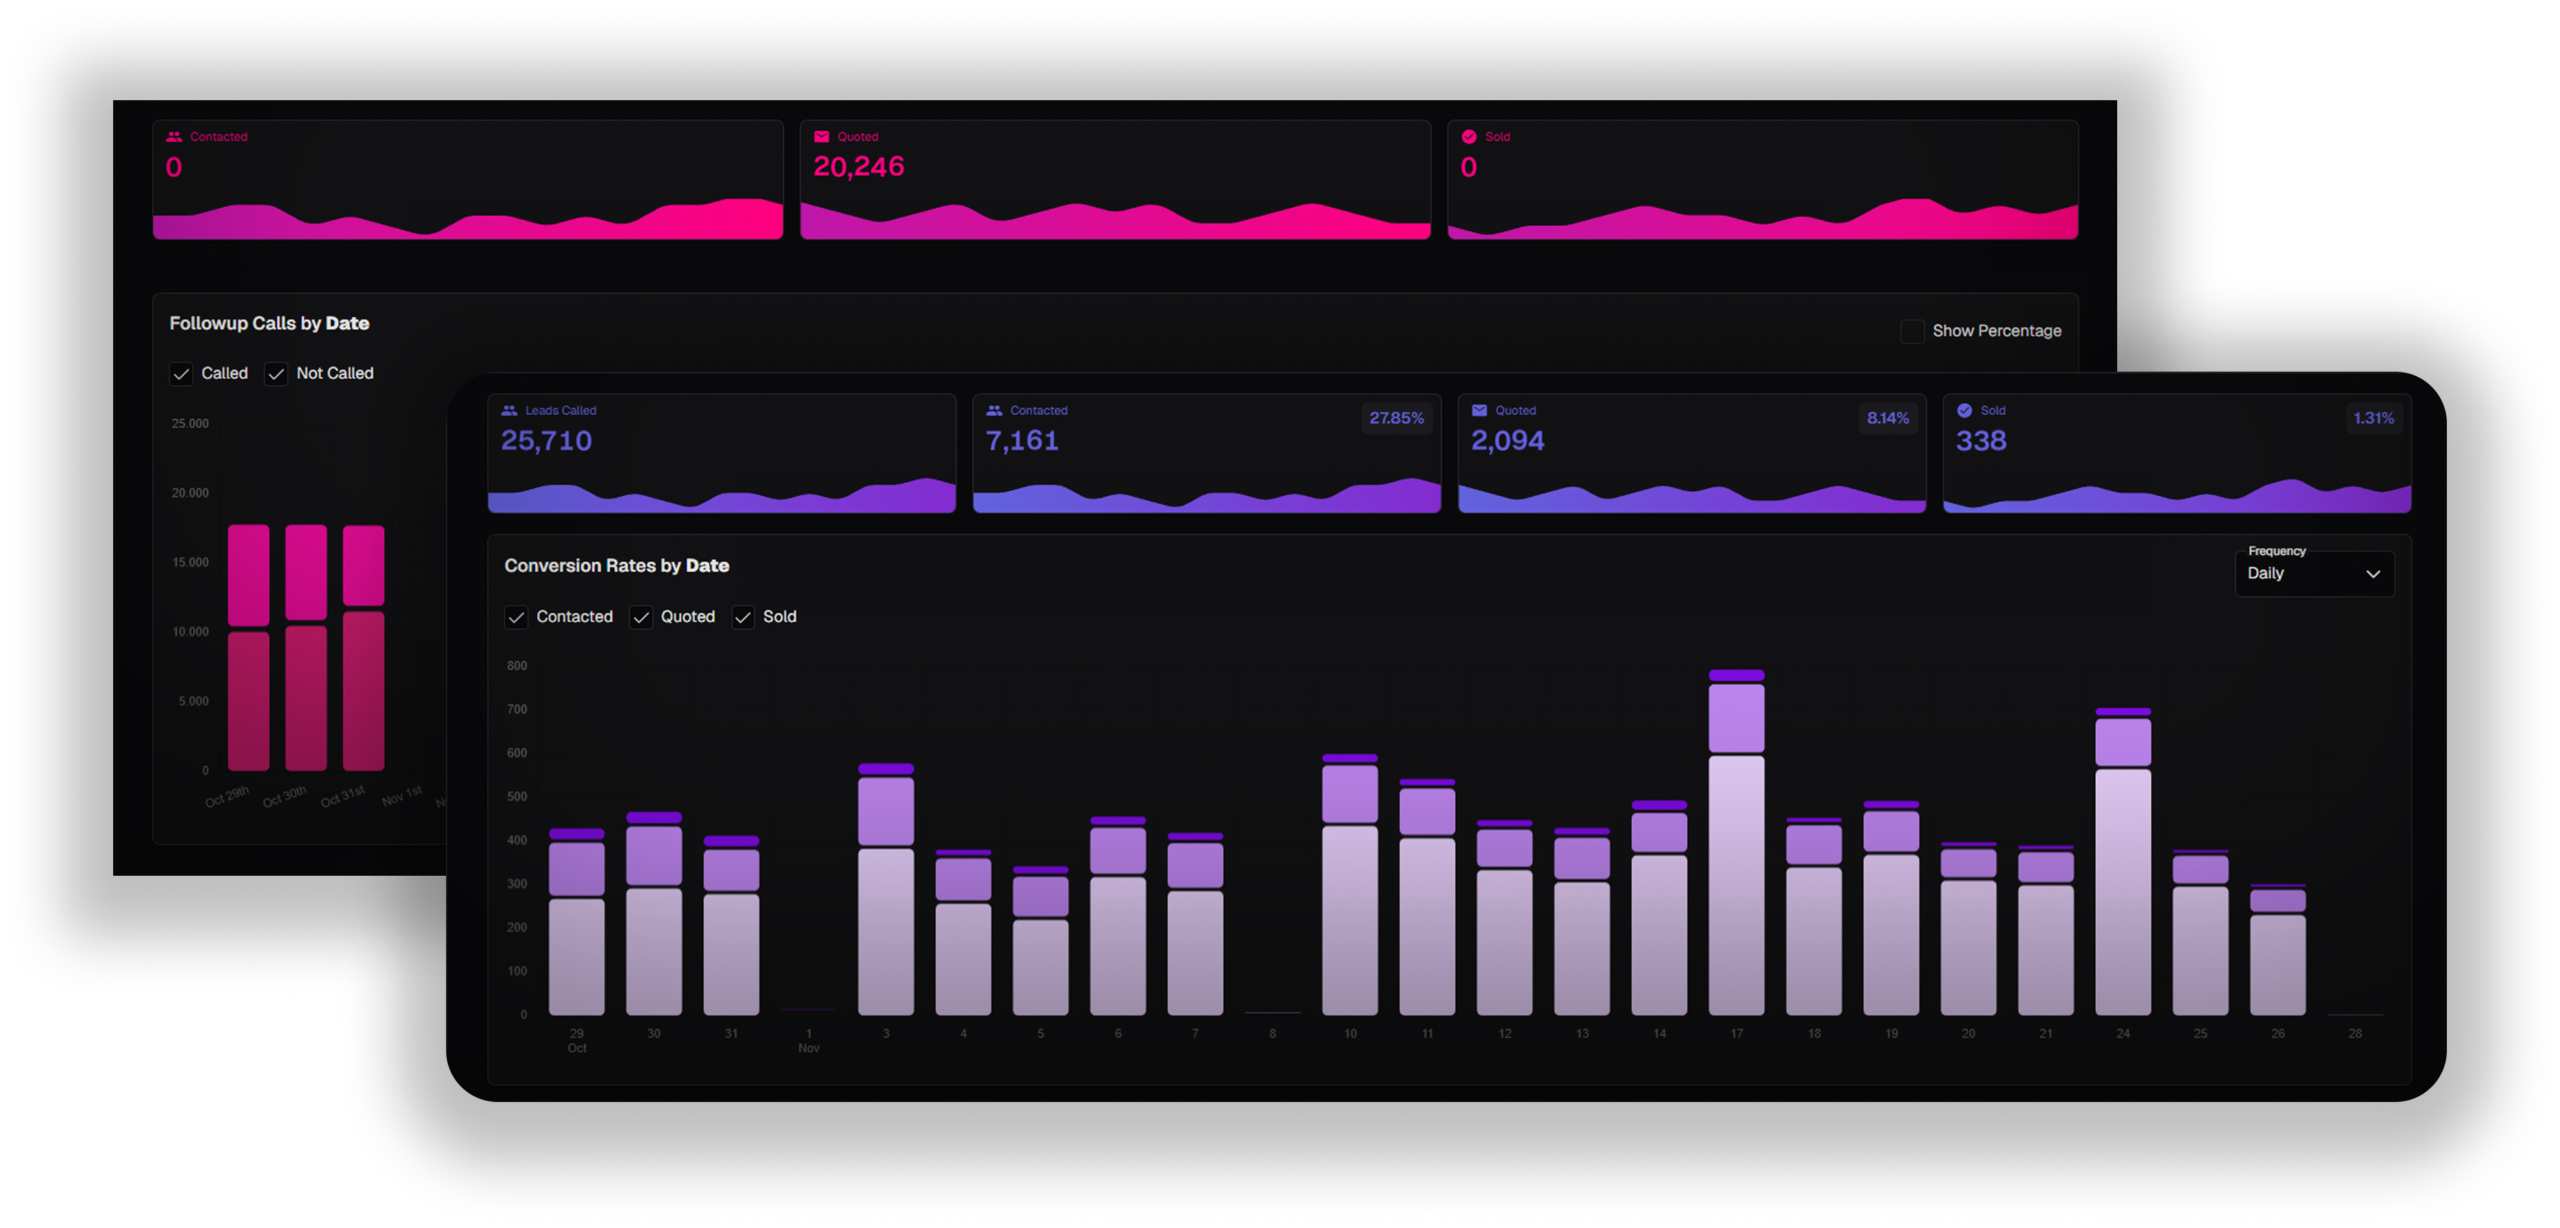Viewport: 2560px width, 1228px height.
Task: Uncheck the Called checkbox
Action: [x=181, y=374]
